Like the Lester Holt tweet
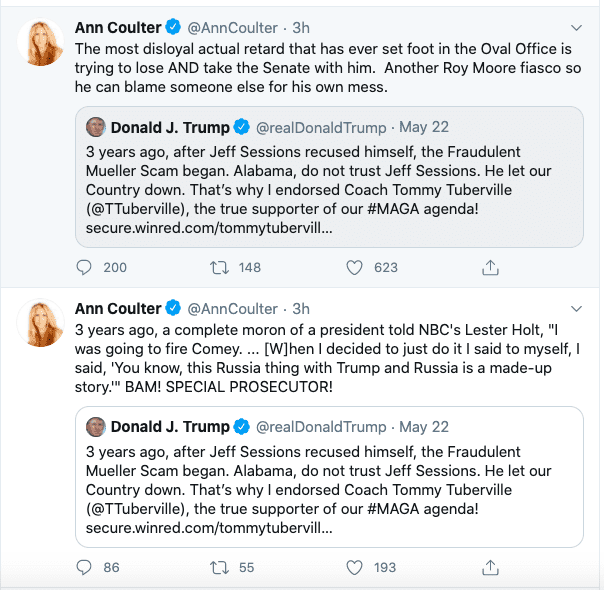 354,567
